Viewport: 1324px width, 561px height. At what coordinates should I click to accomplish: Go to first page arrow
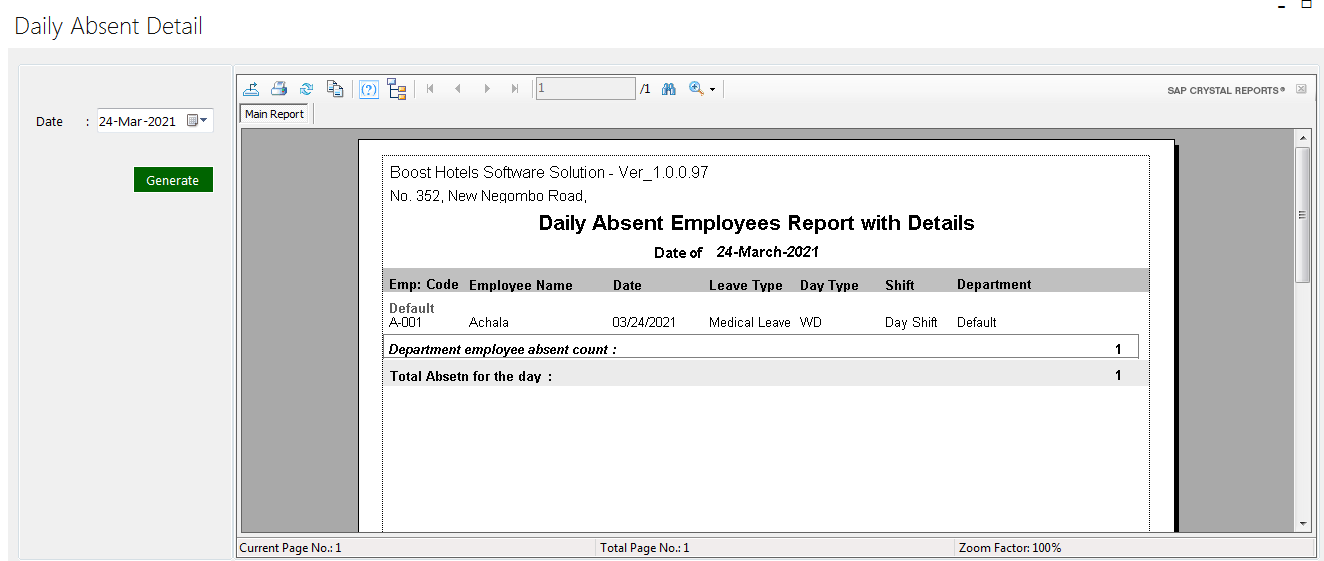(x=430, y=89)
